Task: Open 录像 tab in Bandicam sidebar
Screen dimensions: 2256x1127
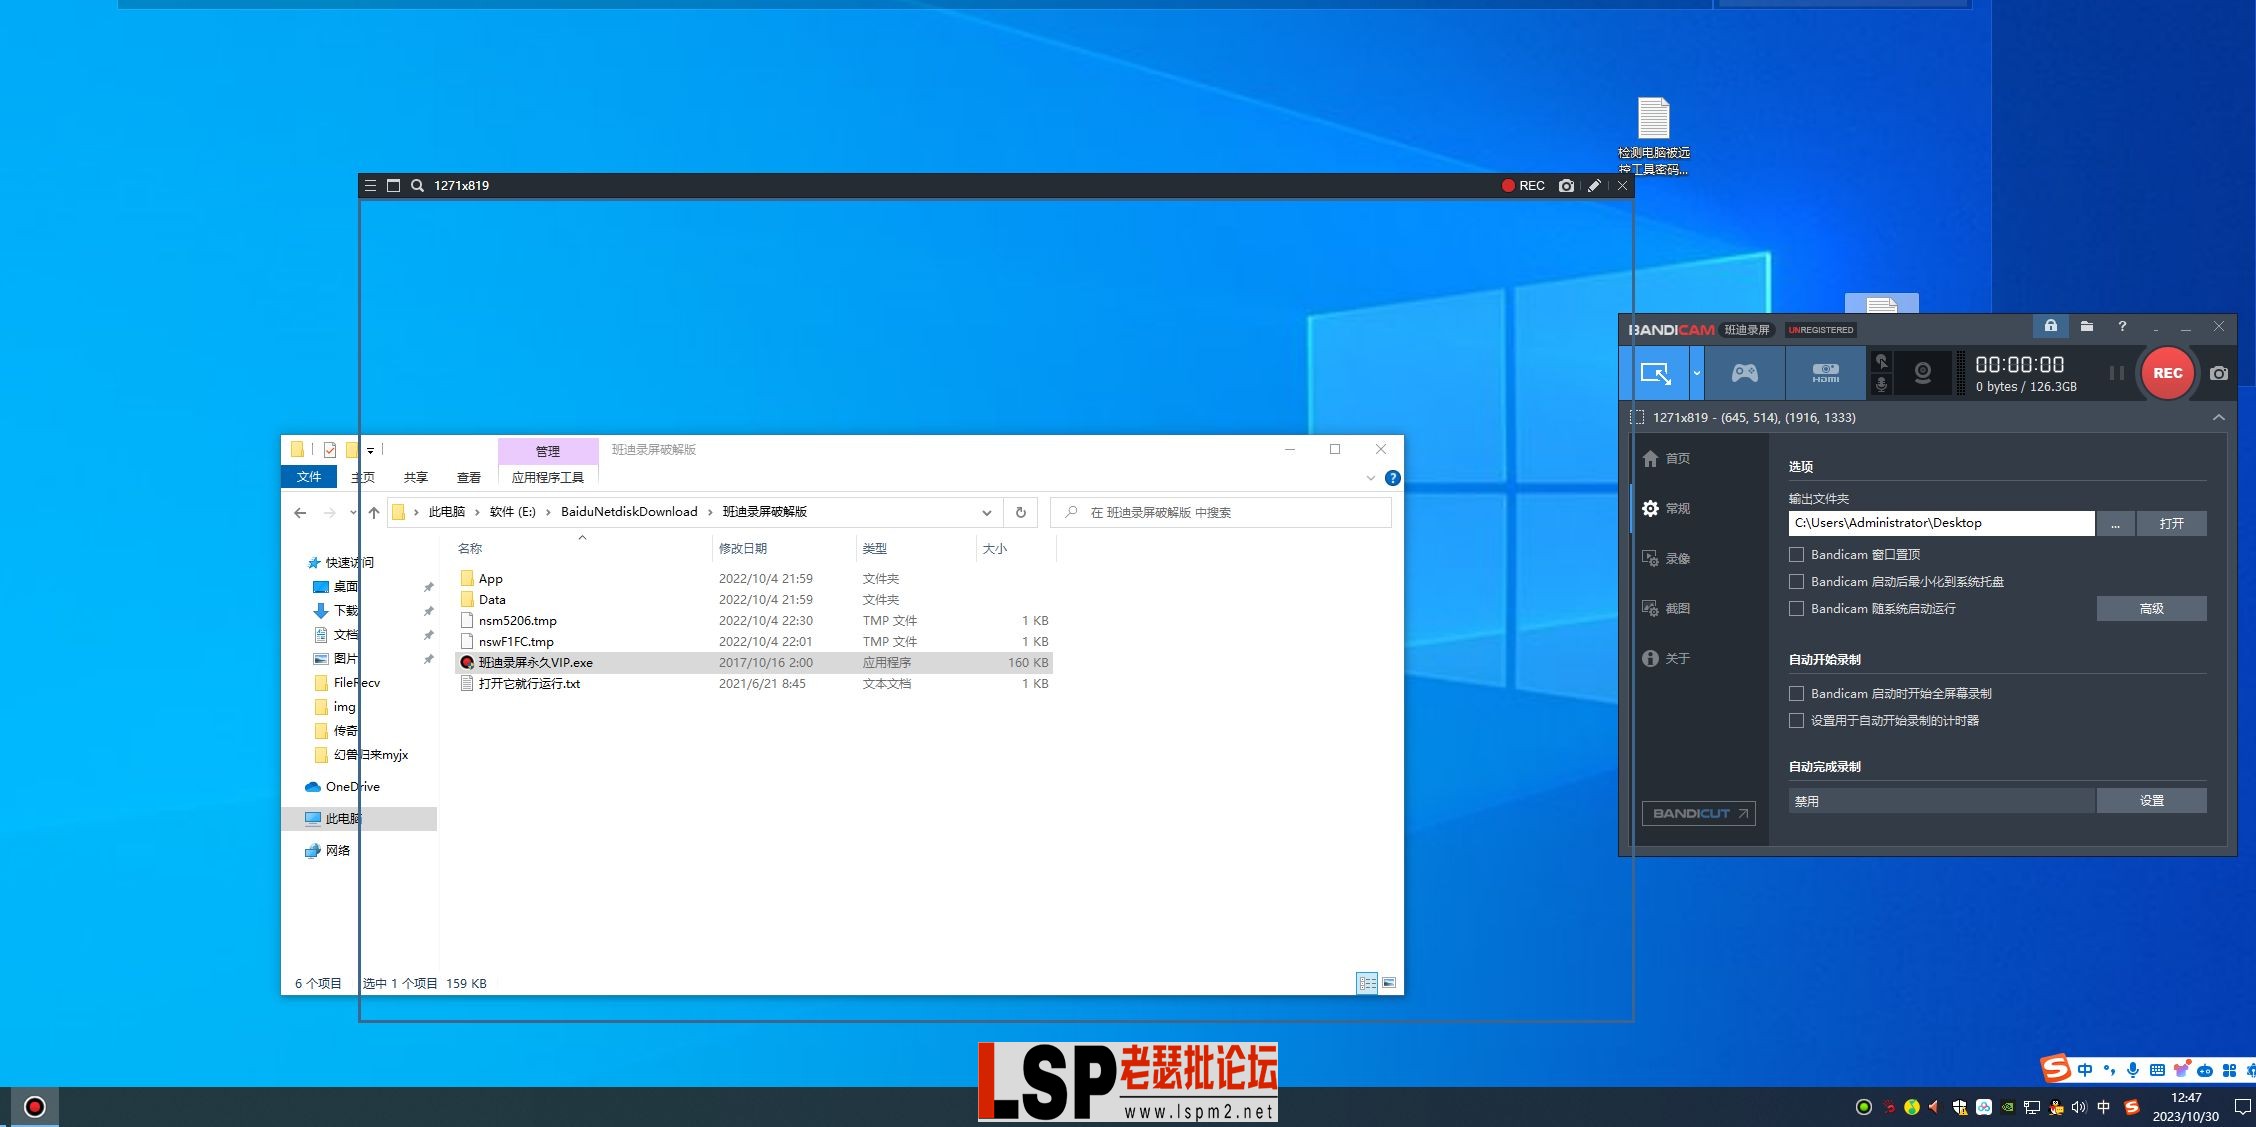Action: pos(1667,558)
